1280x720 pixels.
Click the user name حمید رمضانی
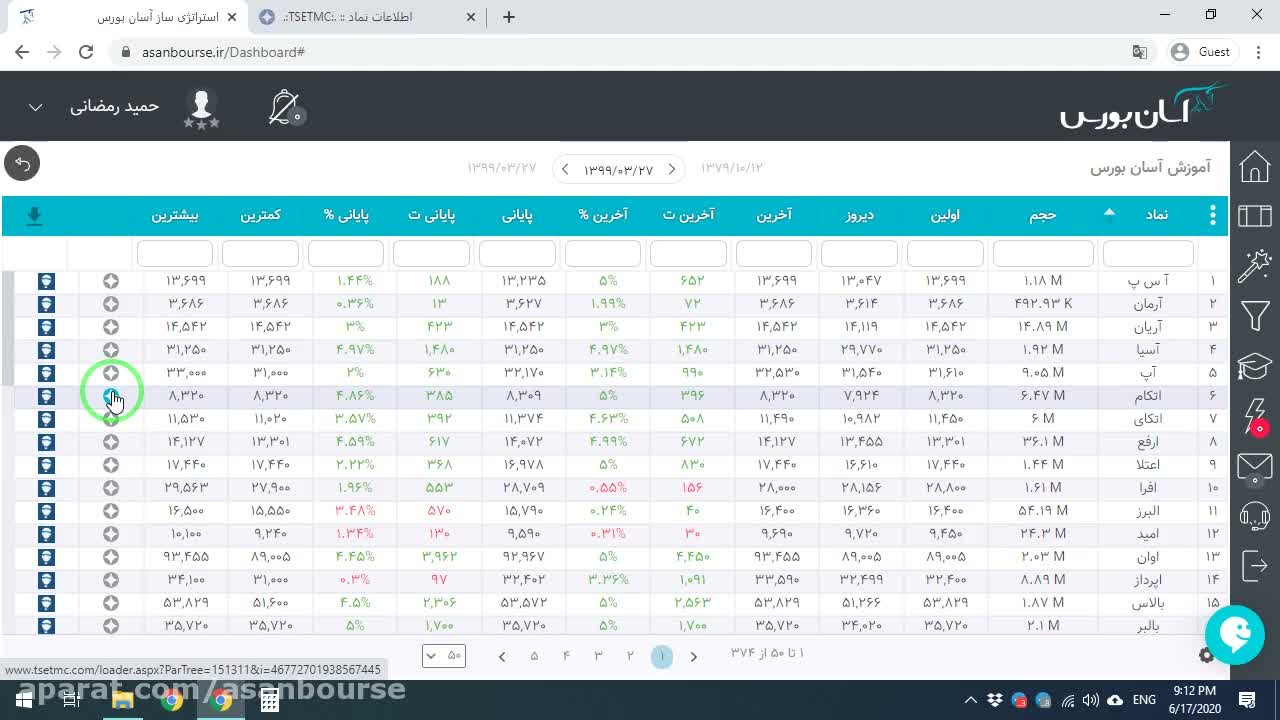tap(115, 106)
